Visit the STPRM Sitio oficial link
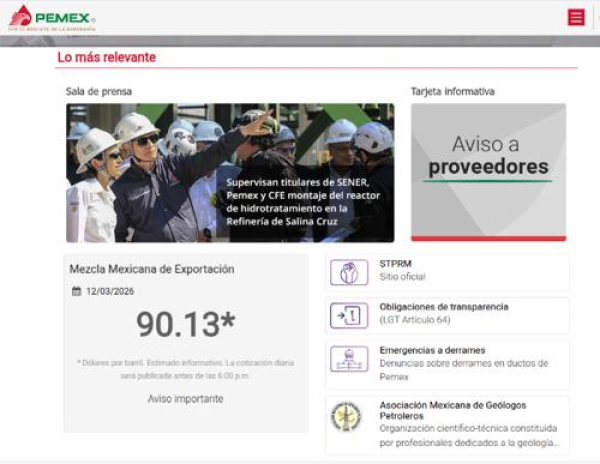Viewport: 600px width, 464px height. pos(402,276)
